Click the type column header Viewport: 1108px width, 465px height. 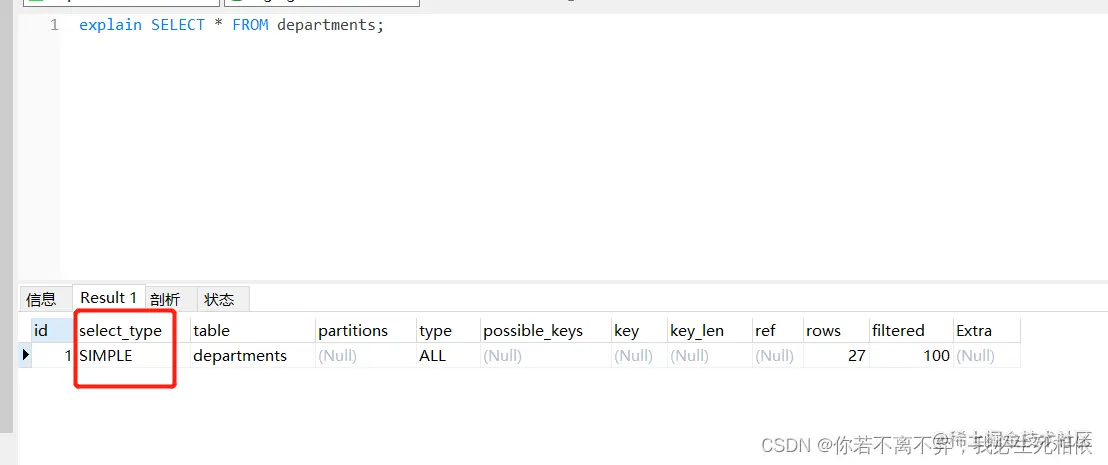447,331
